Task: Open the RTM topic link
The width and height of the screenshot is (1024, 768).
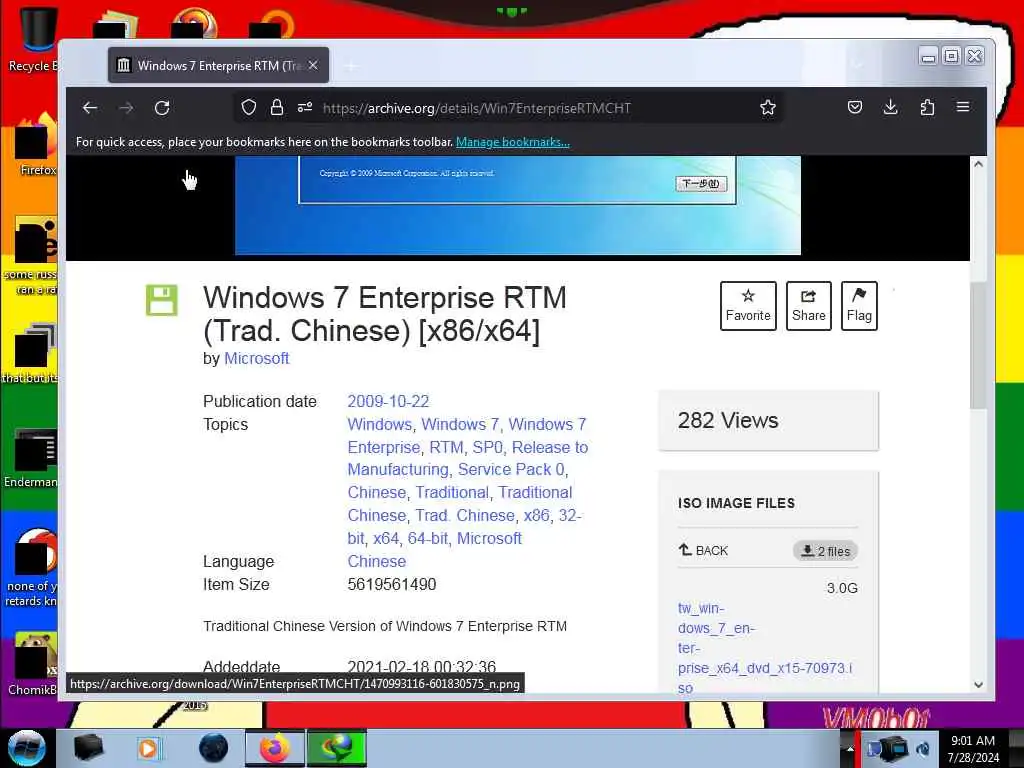Action: [x=447, y=447]
